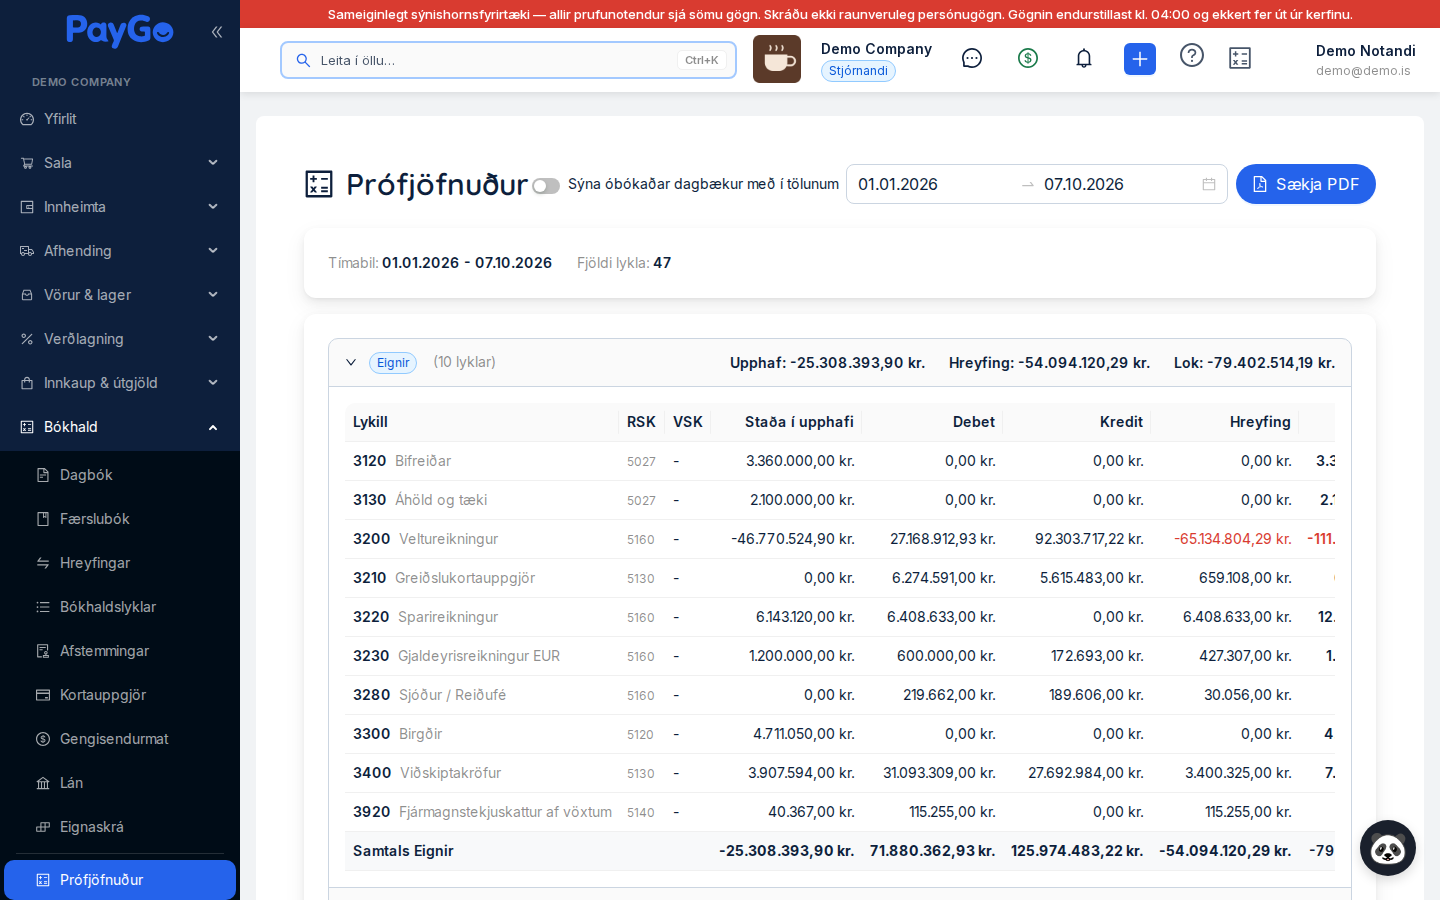Click the Sækja PDF button
The image size is (1440, 900).
click(x=1306, y=184)
